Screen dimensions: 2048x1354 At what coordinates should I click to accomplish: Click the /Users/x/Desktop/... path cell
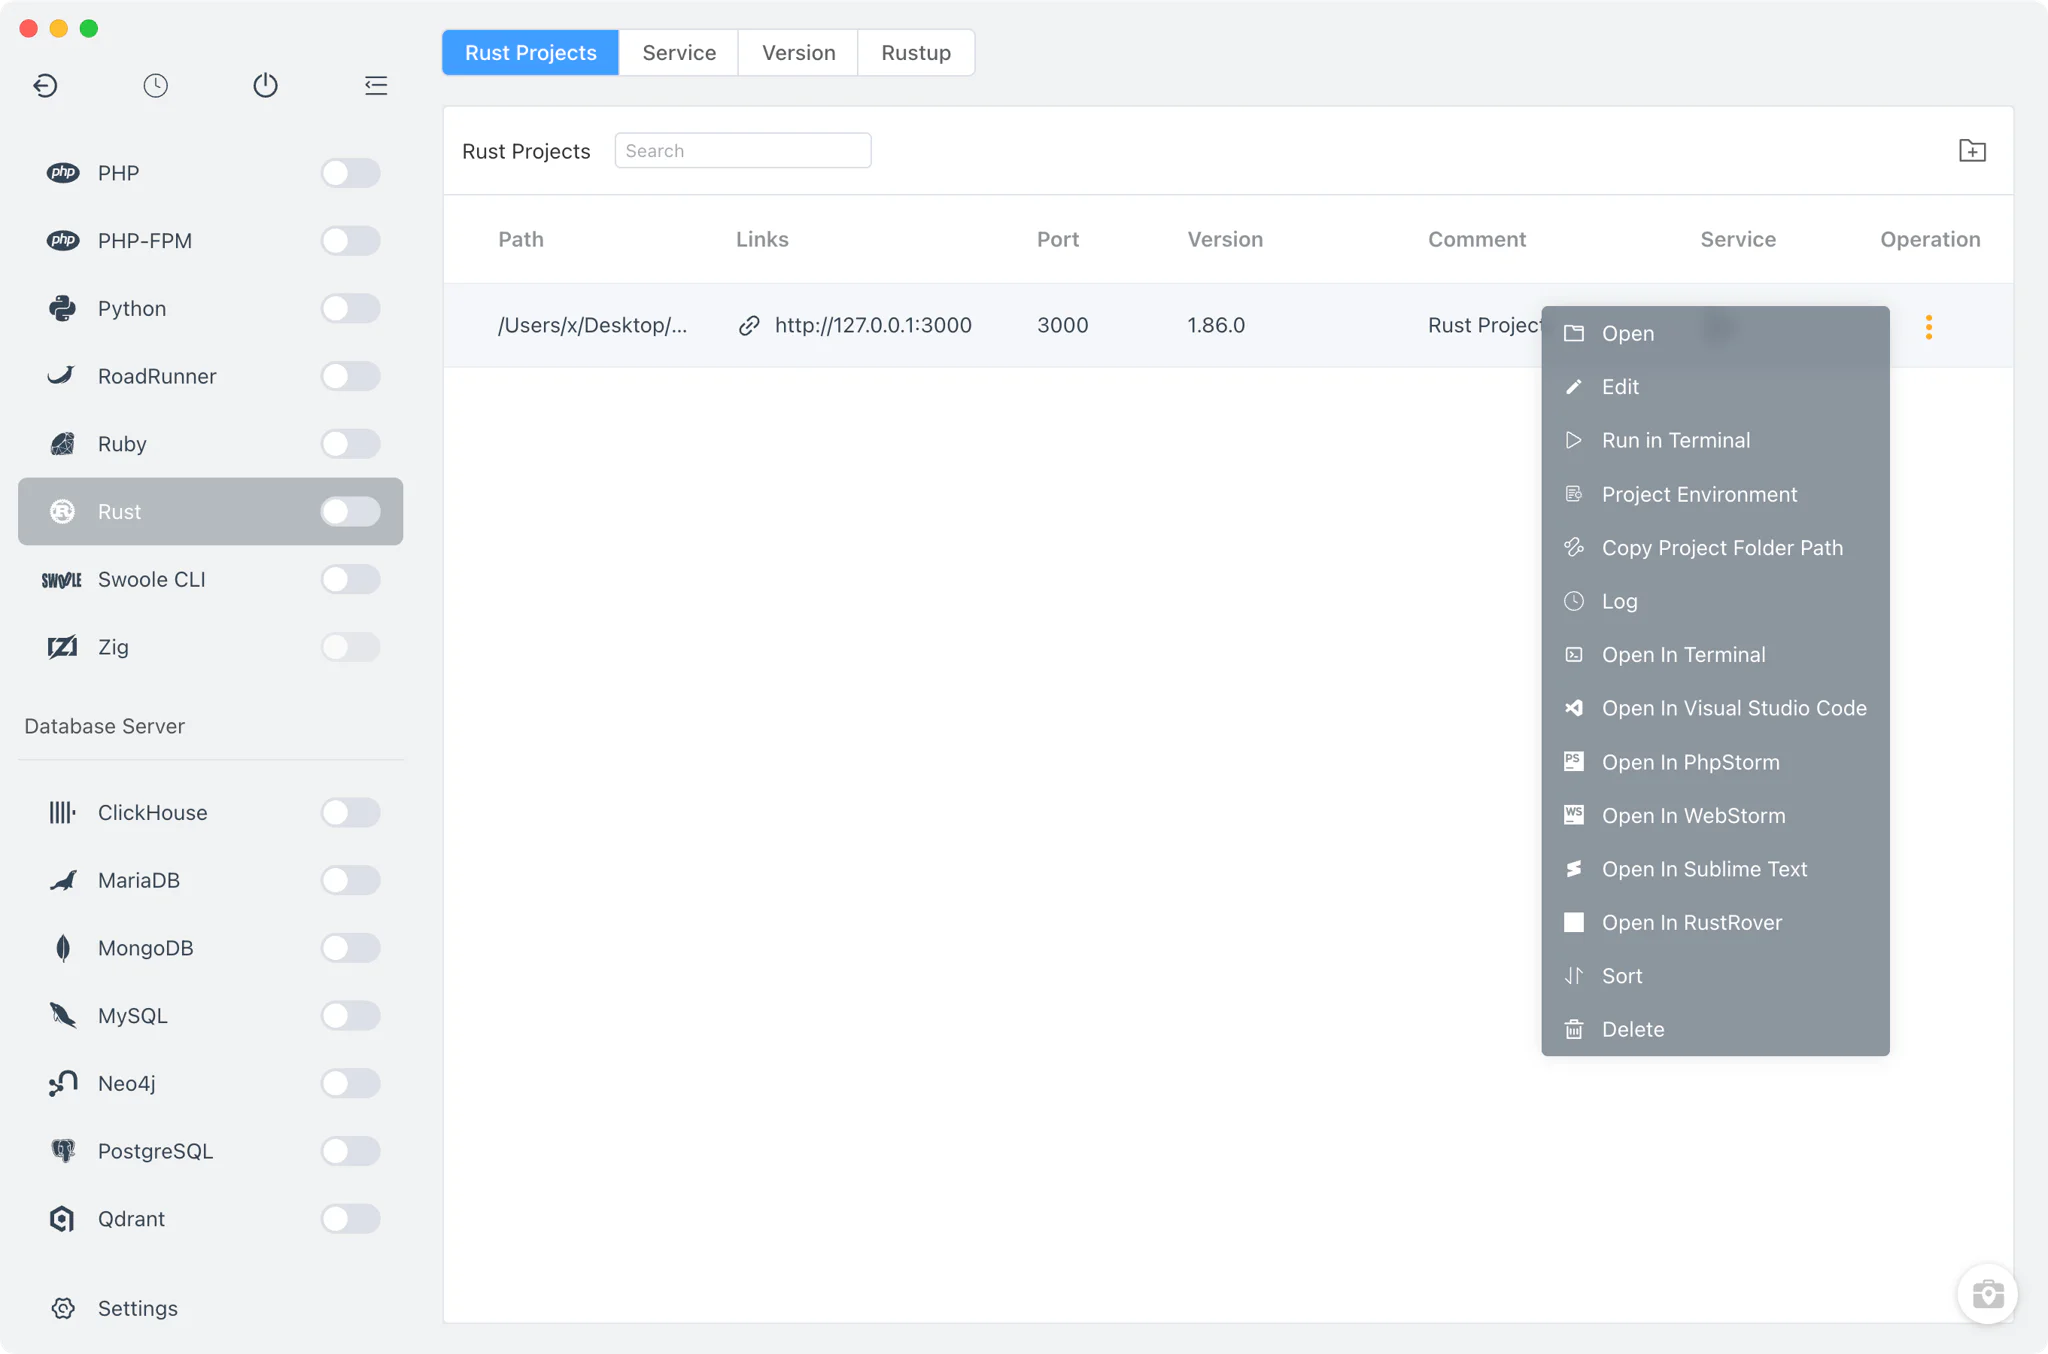coord(593,326)
